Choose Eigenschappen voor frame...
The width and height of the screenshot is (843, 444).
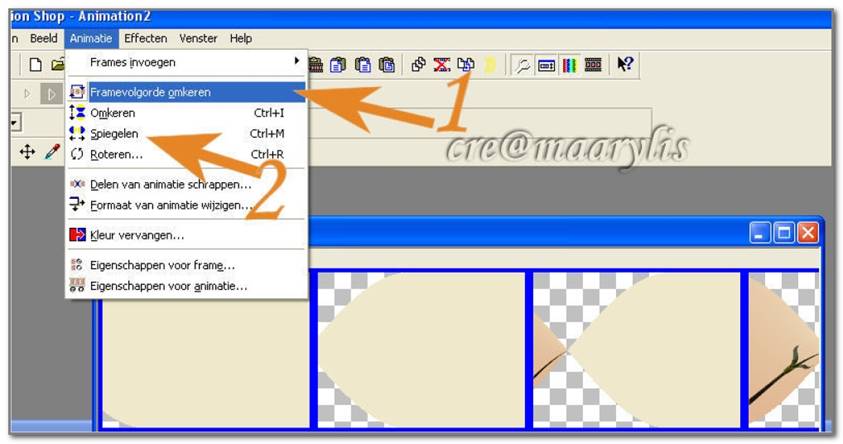pyautogui.click(x=186, y=266)
